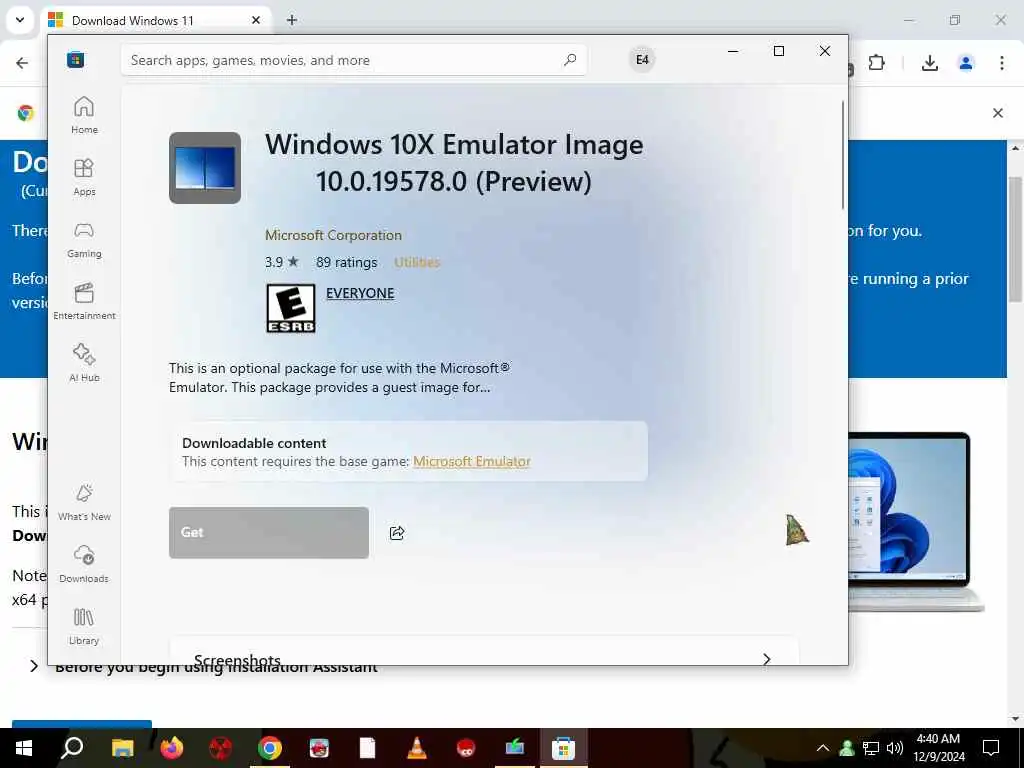
Task: Open the Windows Start menu
Action: pos(24,748)
